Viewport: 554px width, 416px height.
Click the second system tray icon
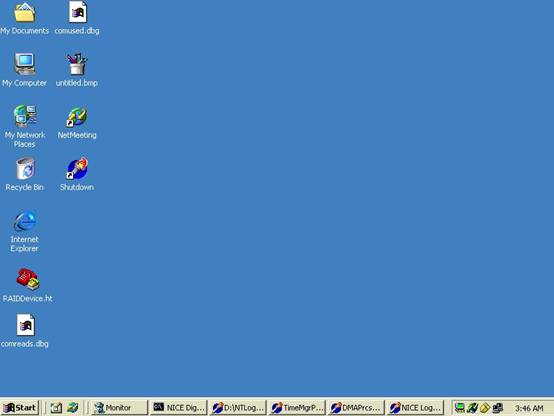tap(472, 408)
